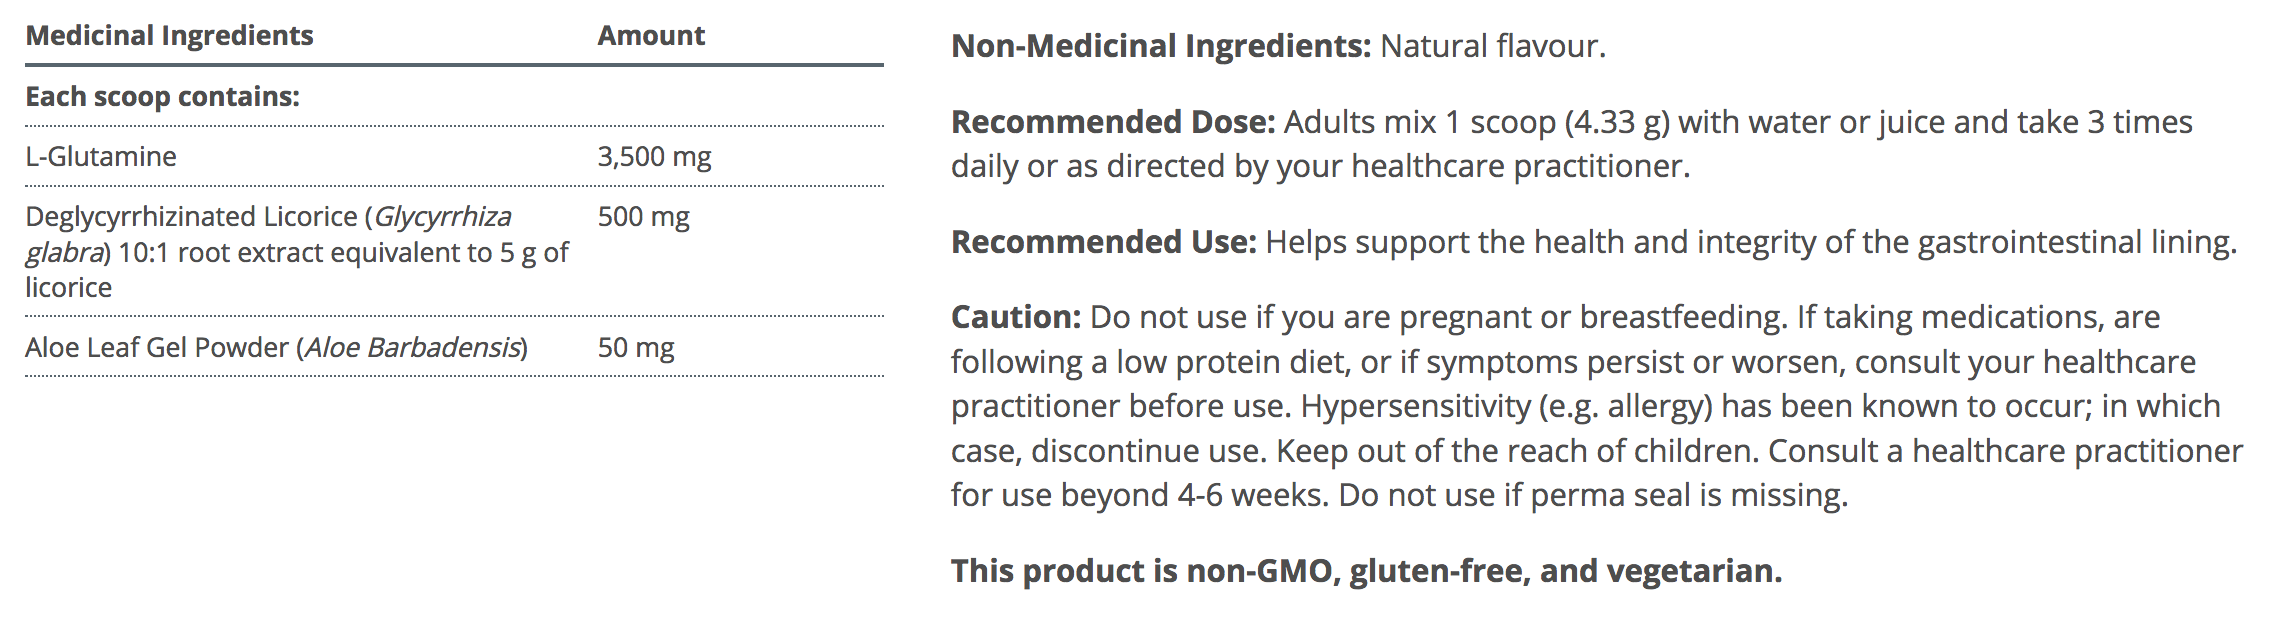This screenshot has height=618, width=2274.
Task: Click the "Keep out of the reach of children" sentence
Action: pos(1516,451)
